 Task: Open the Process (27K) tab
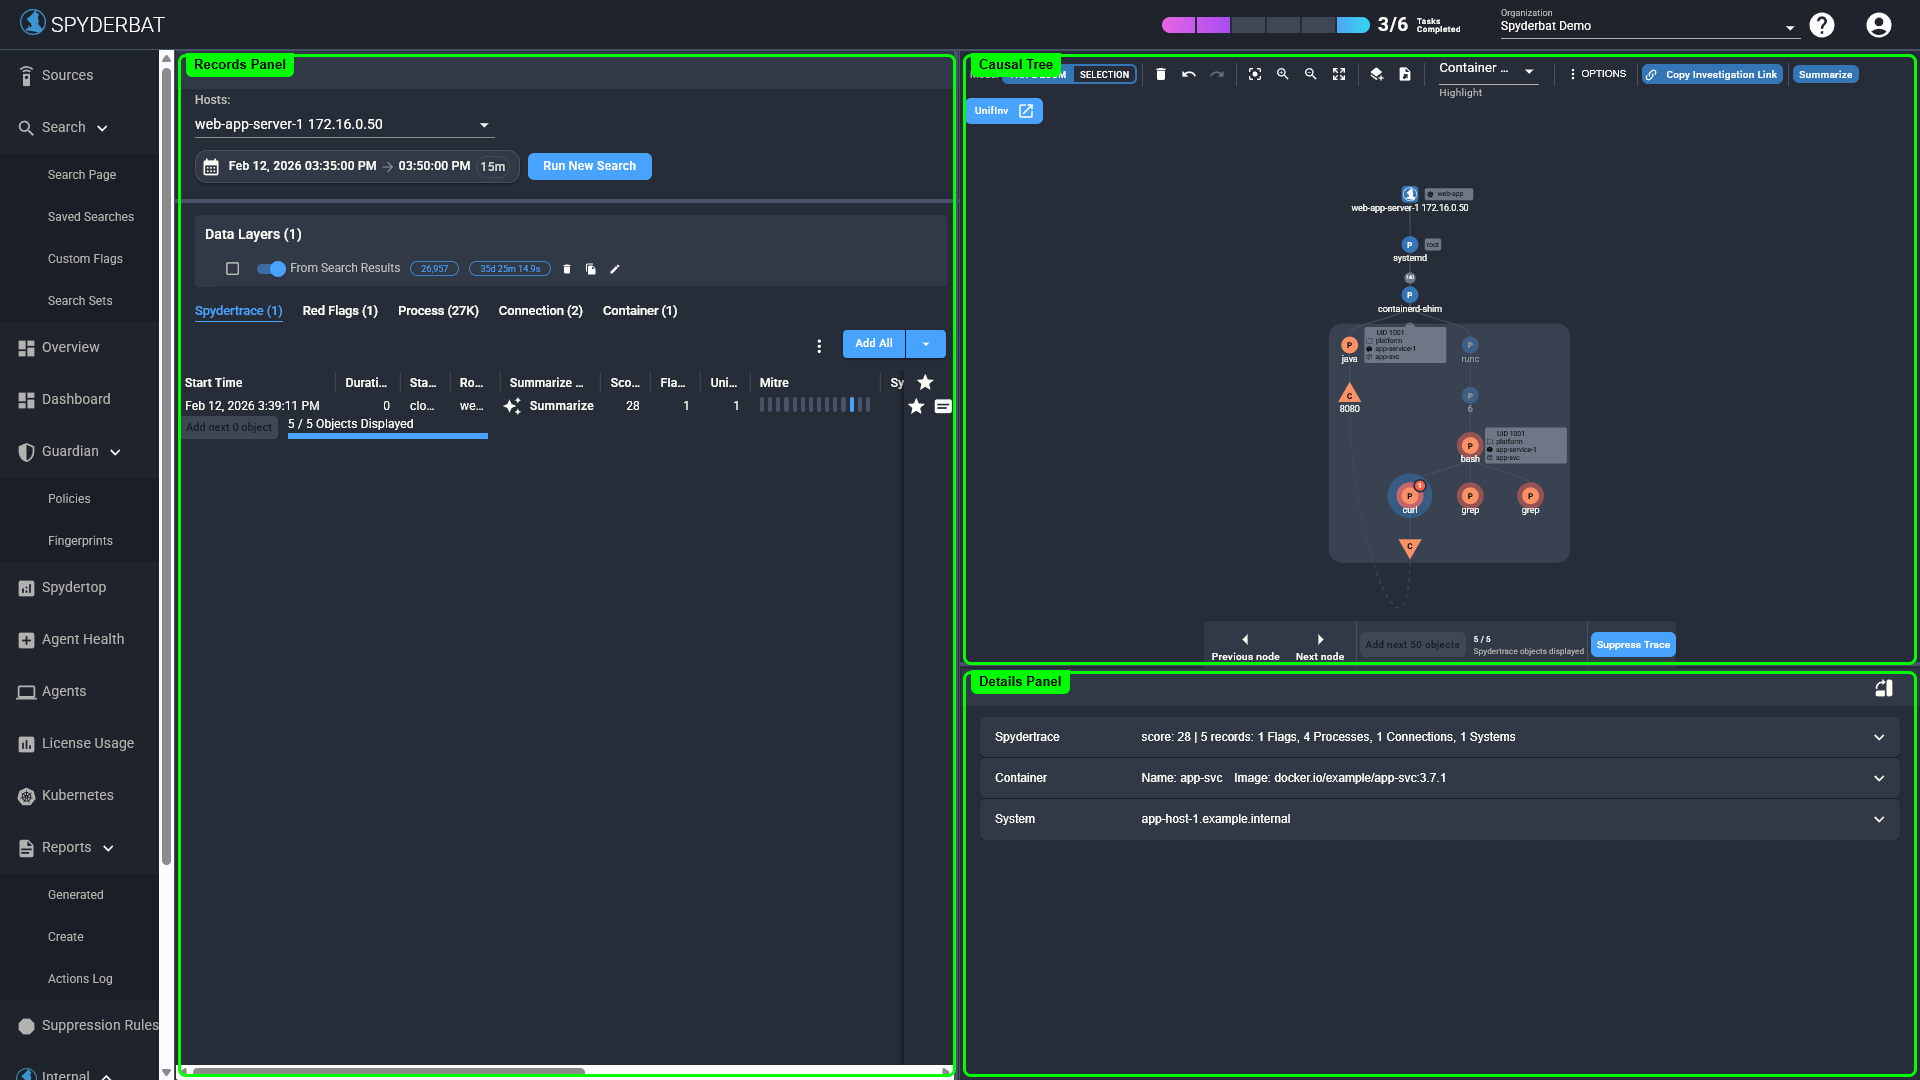point(438,311)
